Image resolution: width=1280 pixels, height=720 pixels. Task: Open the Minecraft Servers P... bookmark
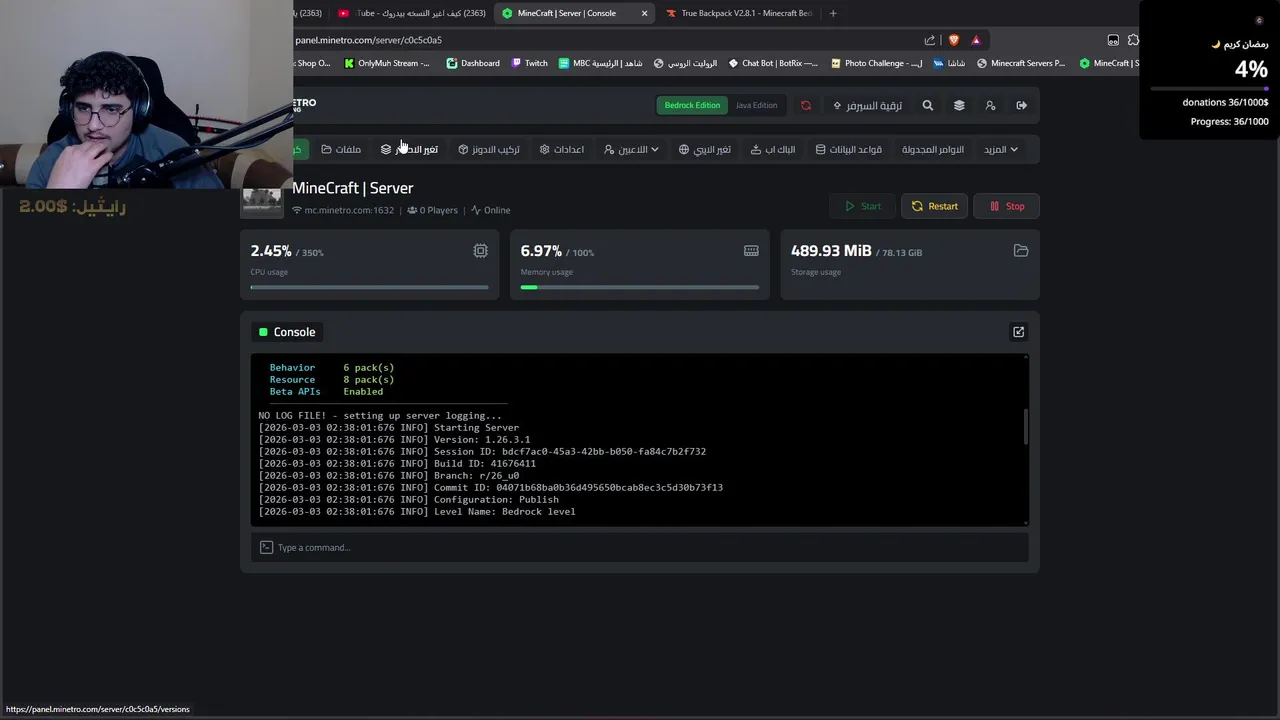1021,63
